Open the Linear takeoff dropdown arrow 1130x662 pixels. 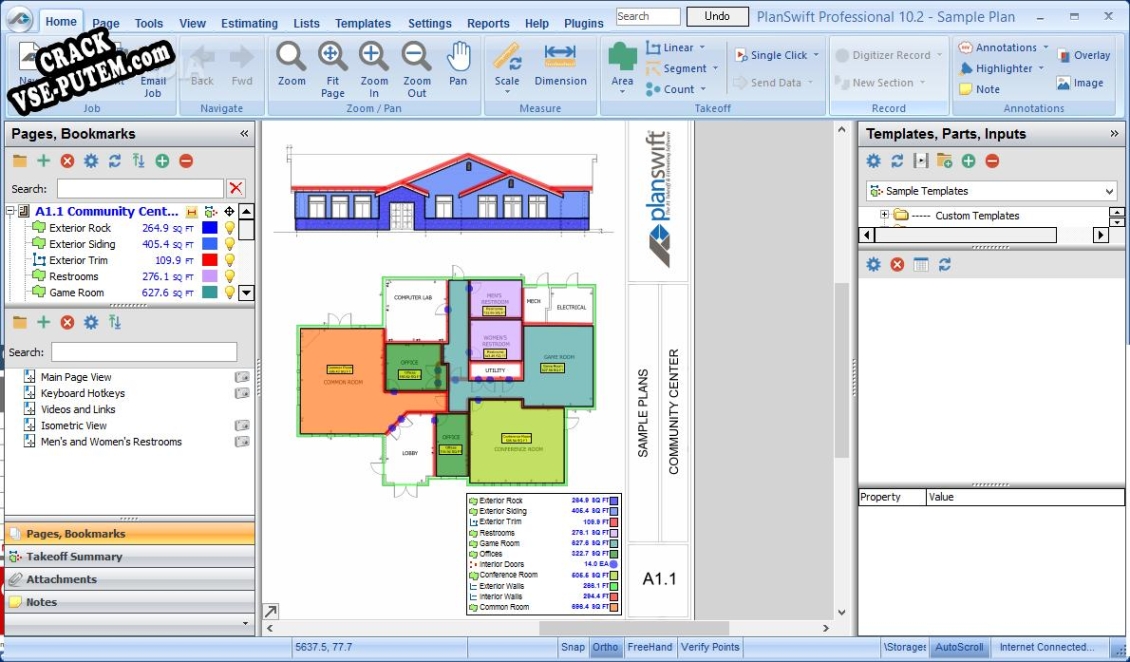click(x=702, y=47)
